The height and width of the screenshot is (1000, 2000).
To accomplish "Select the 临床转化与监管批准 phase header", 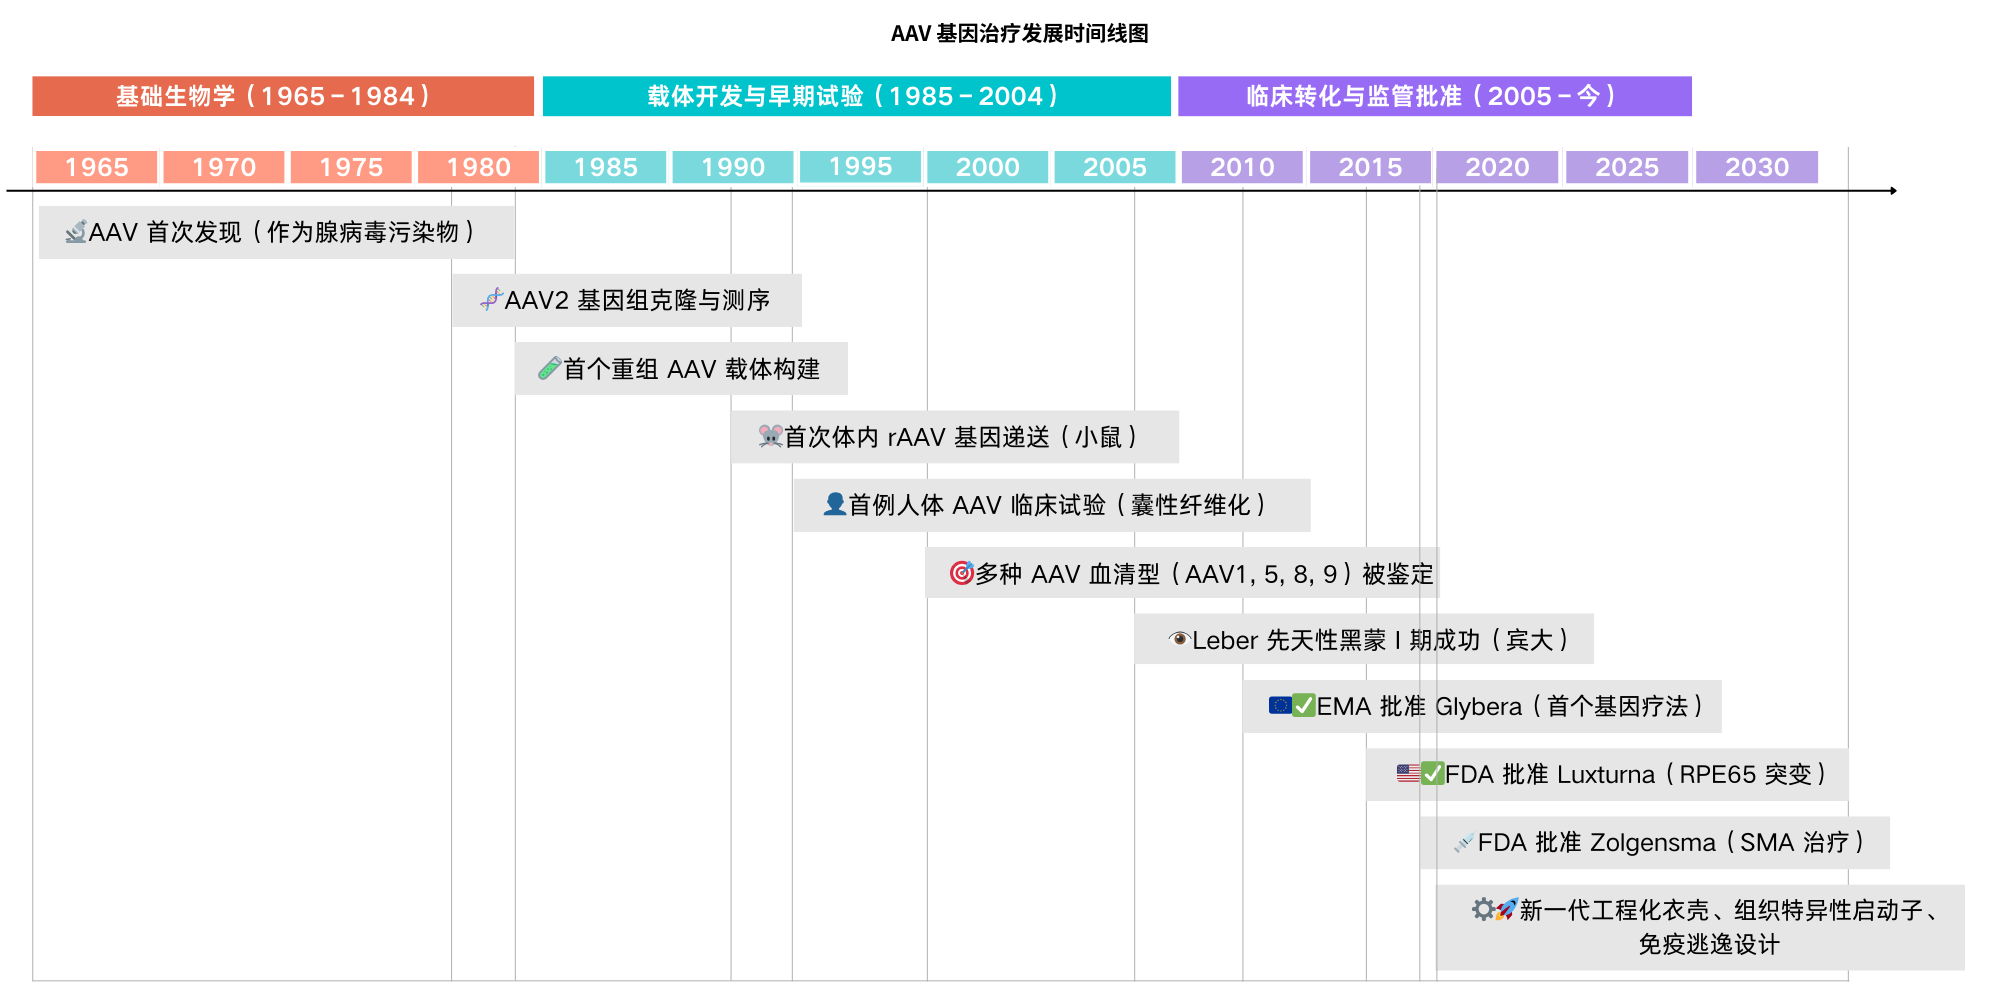I will pos(1434,96).
